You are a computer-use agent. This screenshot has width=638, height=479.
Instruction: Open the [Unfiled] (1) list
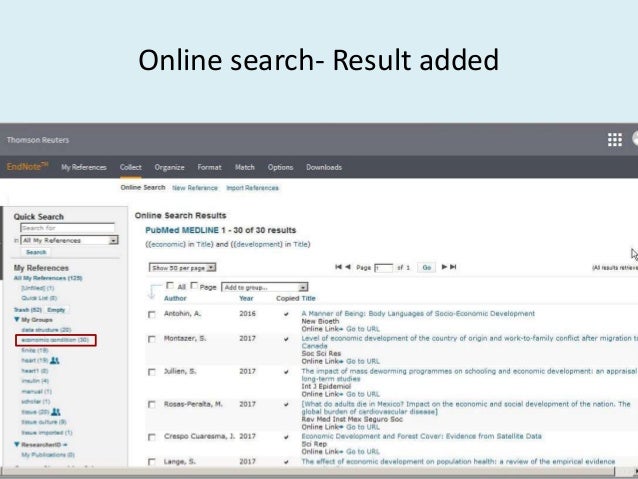click(x=38, y=288)
